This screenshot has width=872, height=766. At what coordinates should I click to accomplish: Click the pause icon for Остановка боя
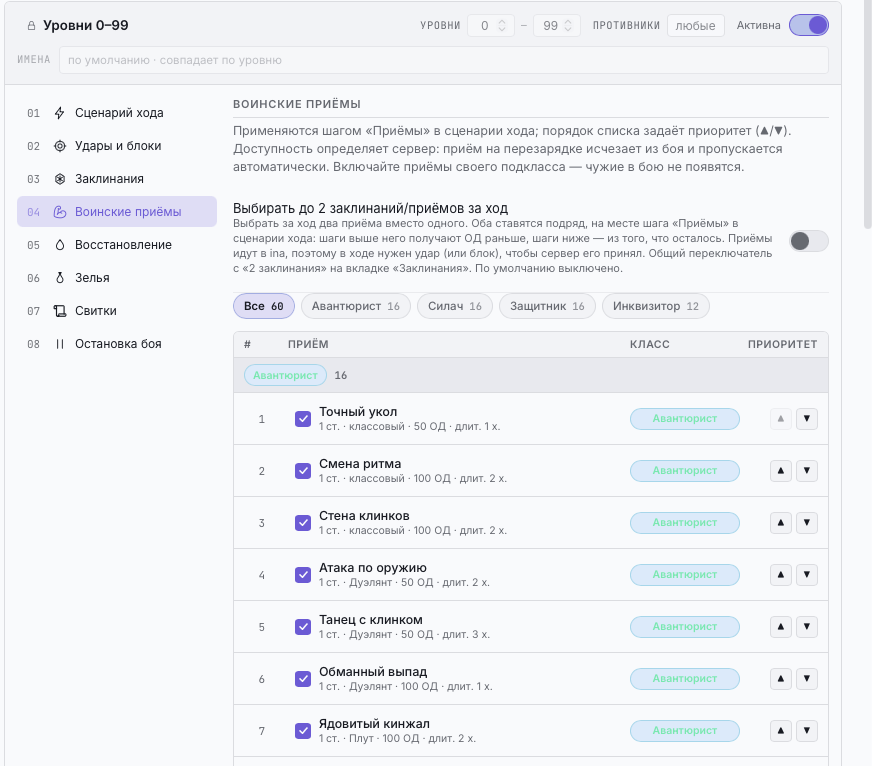click(60, 344)
